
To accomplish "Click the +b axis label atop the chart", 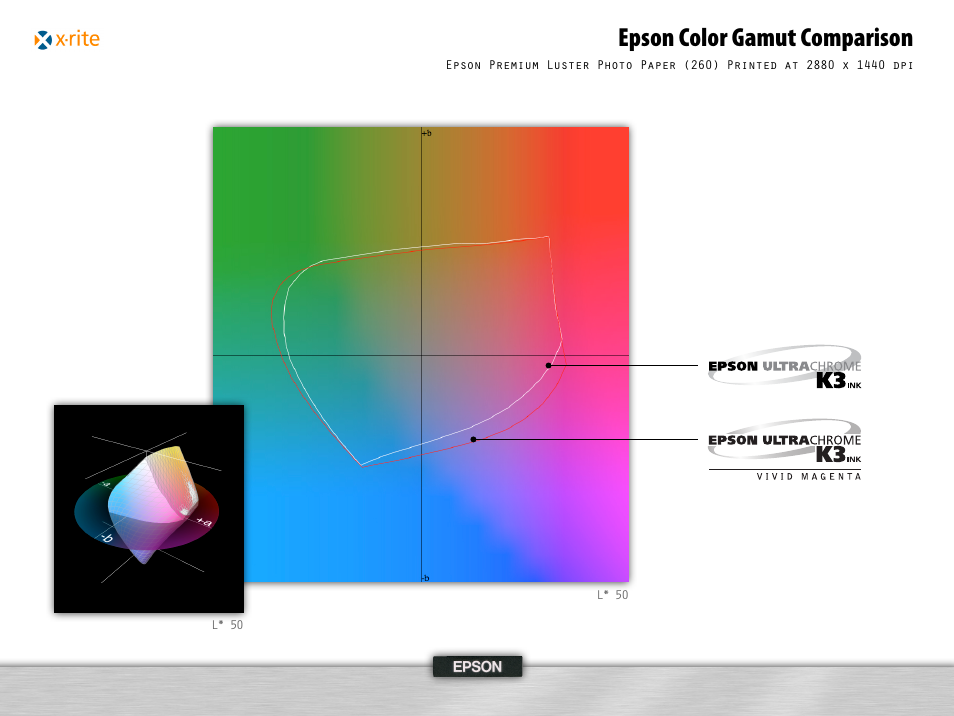I will pyautogui.click(x=427, y=133).
